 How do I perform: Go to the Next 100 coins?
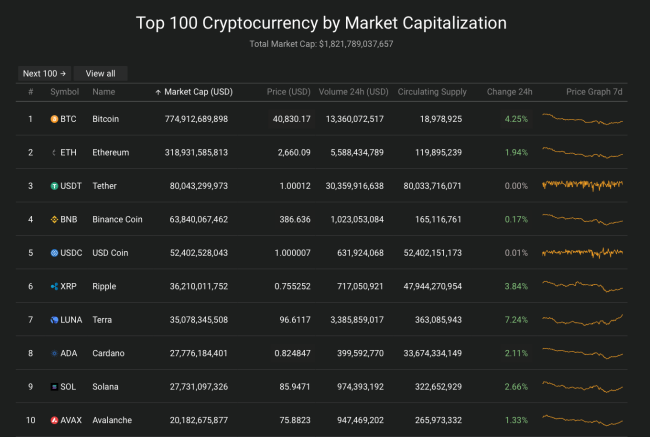point(44,73)
